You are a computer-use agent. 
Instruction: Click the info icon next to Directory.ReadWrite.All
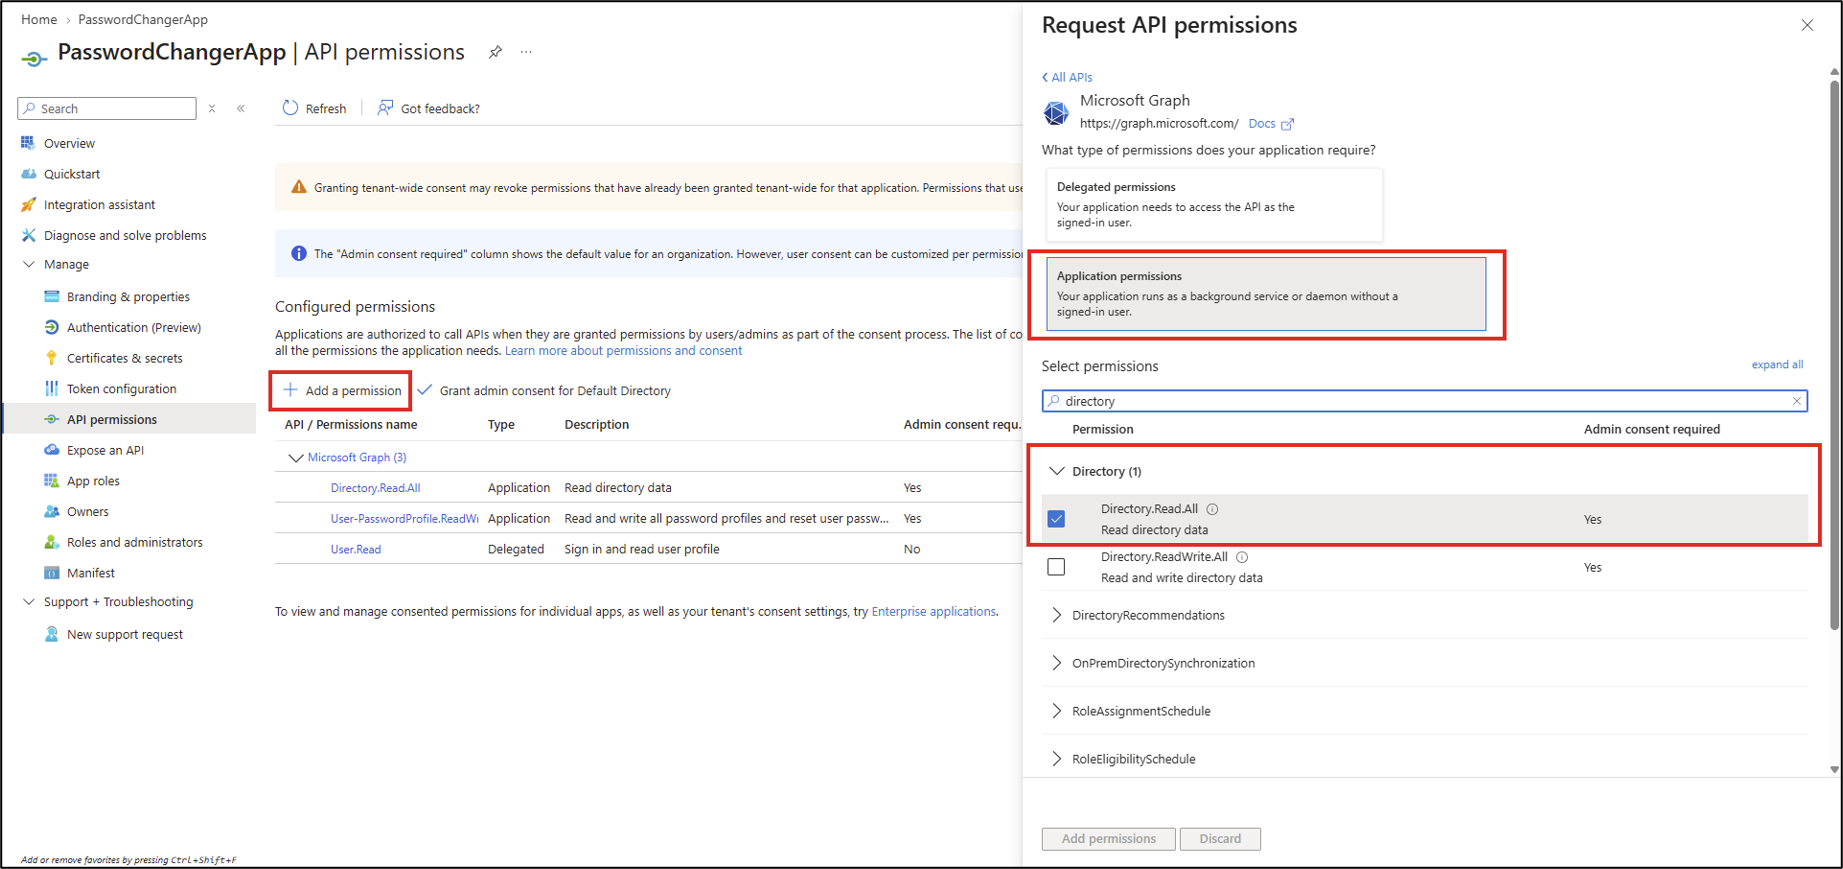(x=1242, y=557)
